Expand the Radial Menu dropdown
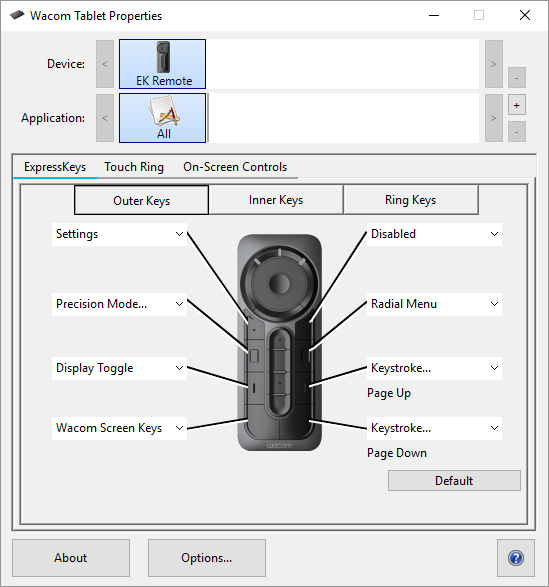 pyautogui.click(x=434, y=304)
